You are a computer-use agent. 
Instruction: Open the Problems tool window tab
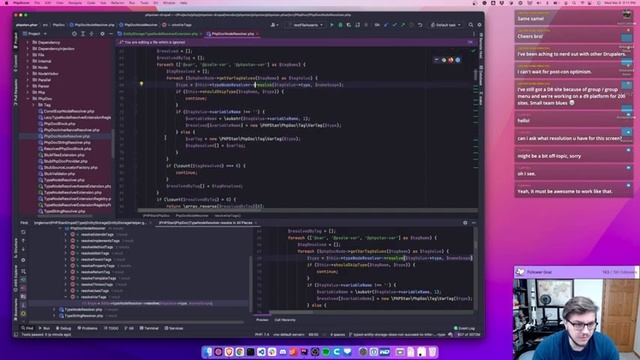(x=88, y=328)
